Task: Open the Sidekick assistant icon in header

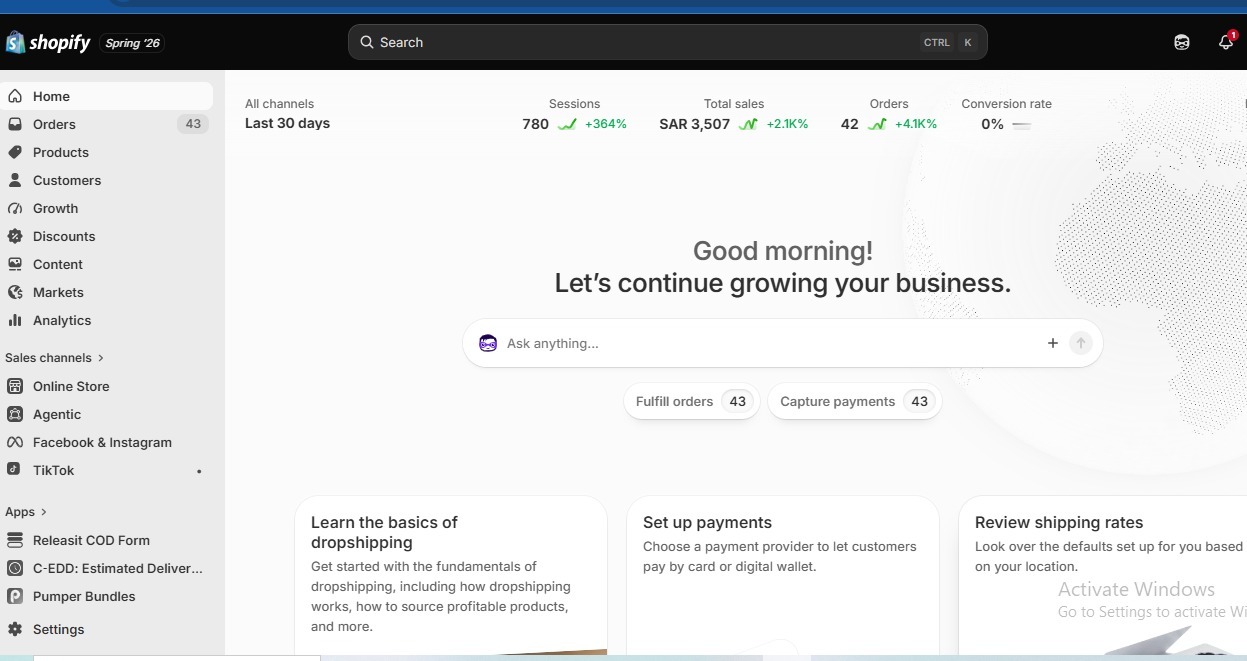Action: click(x=1182, y=42)
